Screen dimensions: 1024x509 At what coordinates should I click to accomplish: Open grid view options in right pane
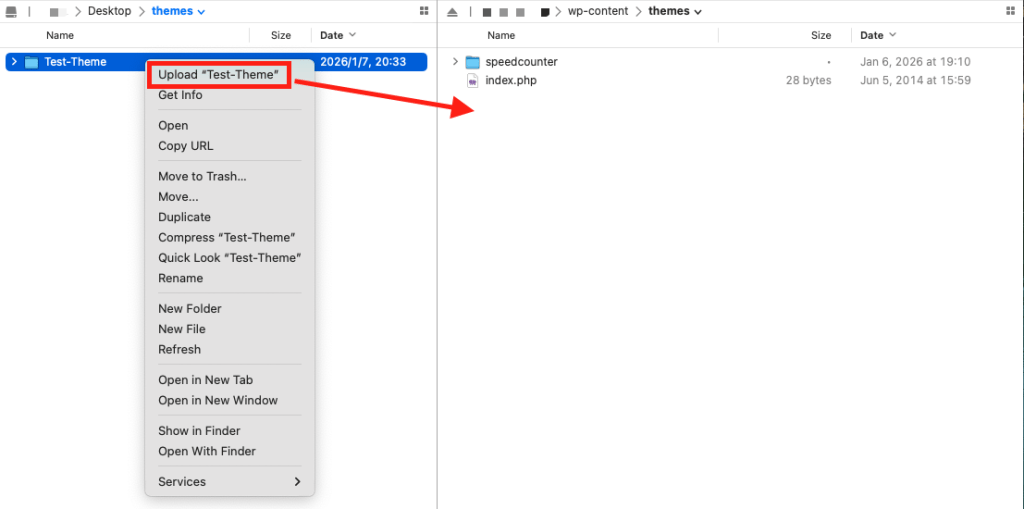coord(1011,11)
